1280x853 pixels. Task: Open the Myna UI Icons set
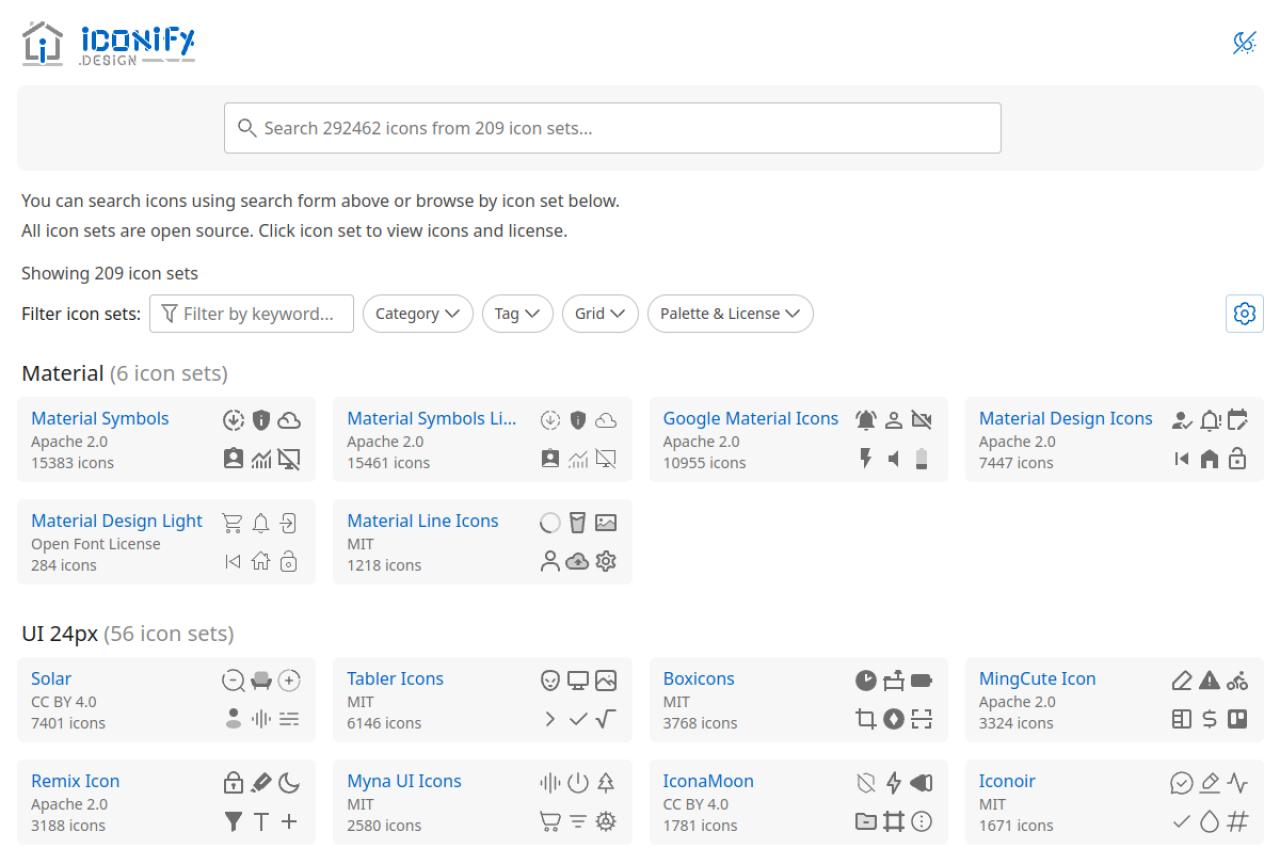(x=404, y=780)
